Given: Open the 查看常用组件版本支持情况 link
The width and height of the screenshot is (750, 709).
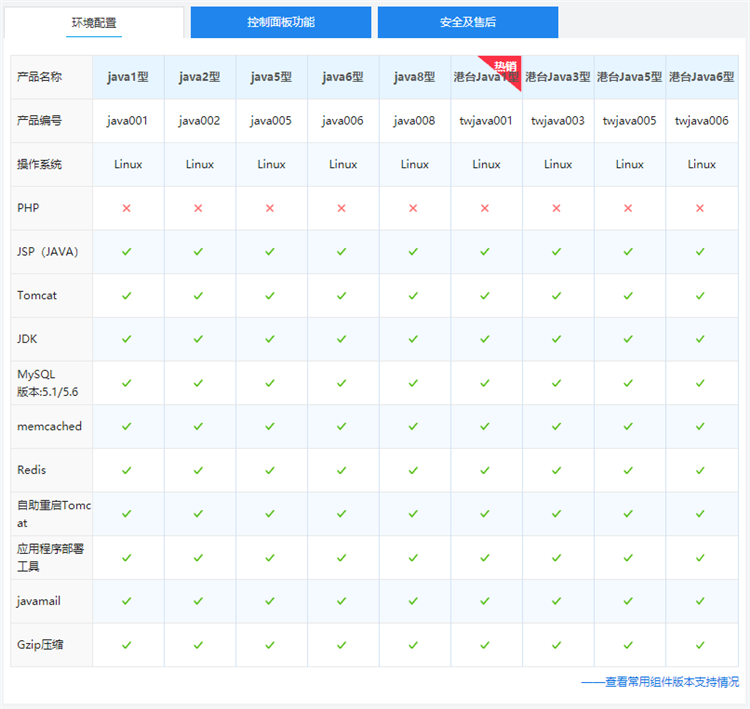Looking at the screenshot, I should (661, 682).
